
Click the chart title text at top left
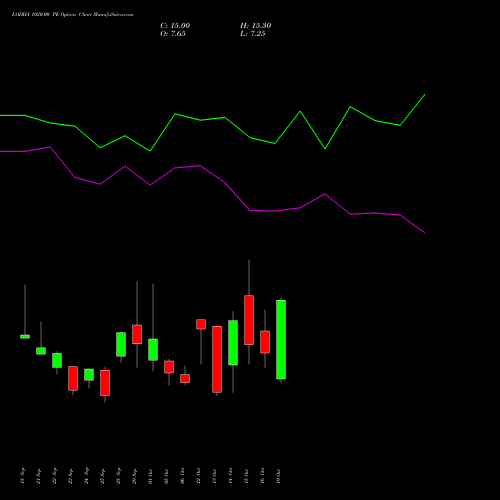72,15
